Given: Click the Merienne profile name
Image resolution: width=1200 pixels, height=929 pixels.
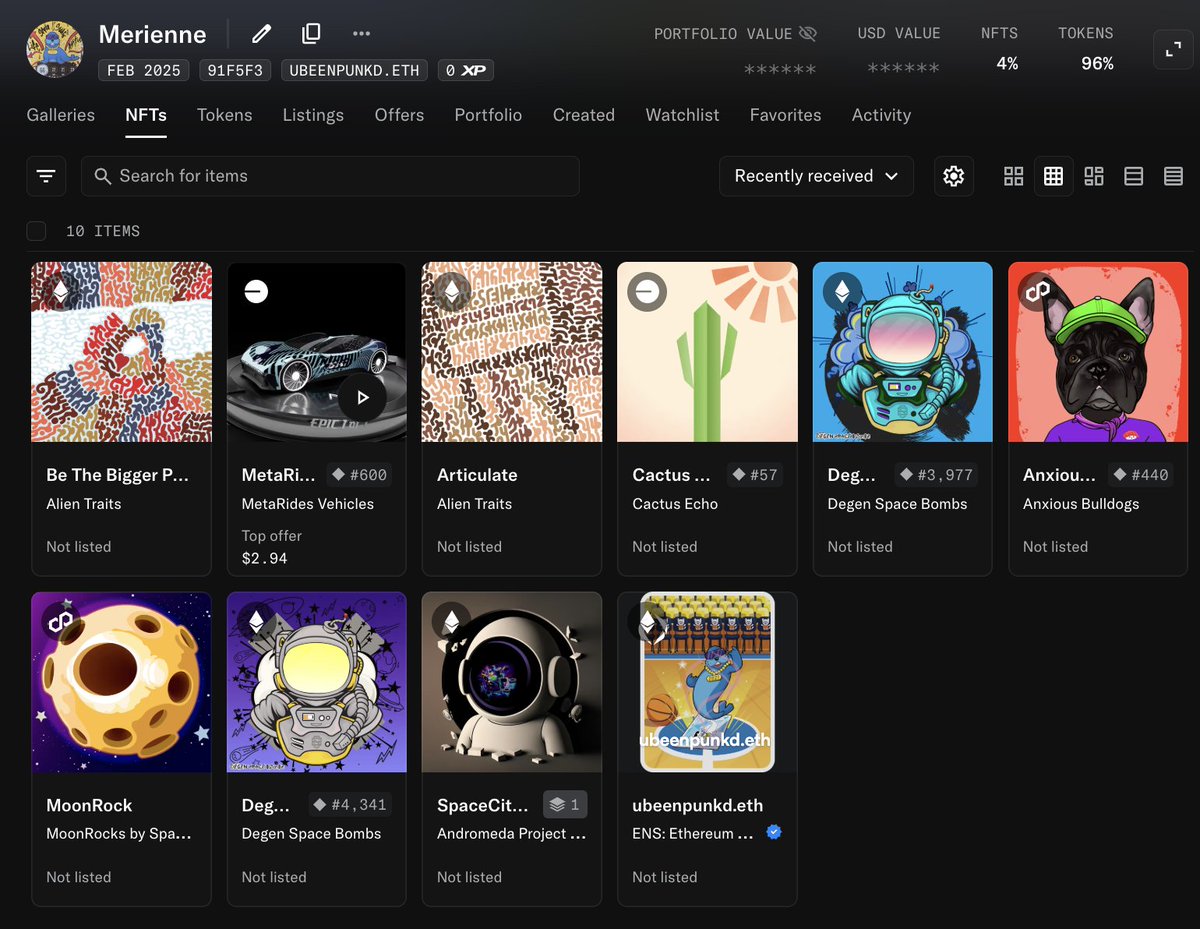Looking at the screenshot, I should point(152,34).
